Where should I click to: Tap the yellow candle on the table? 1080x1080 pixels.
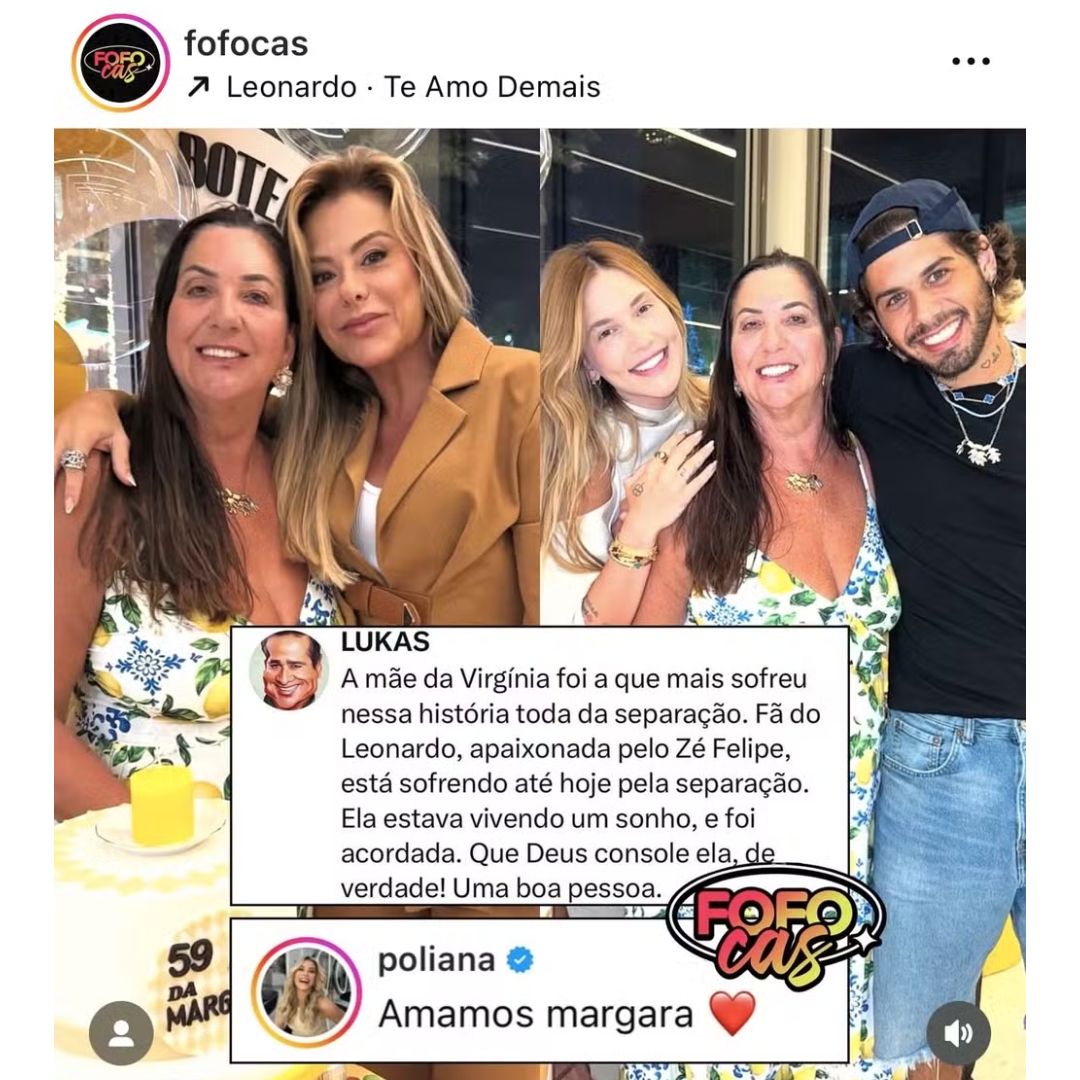tap(163, 804)
